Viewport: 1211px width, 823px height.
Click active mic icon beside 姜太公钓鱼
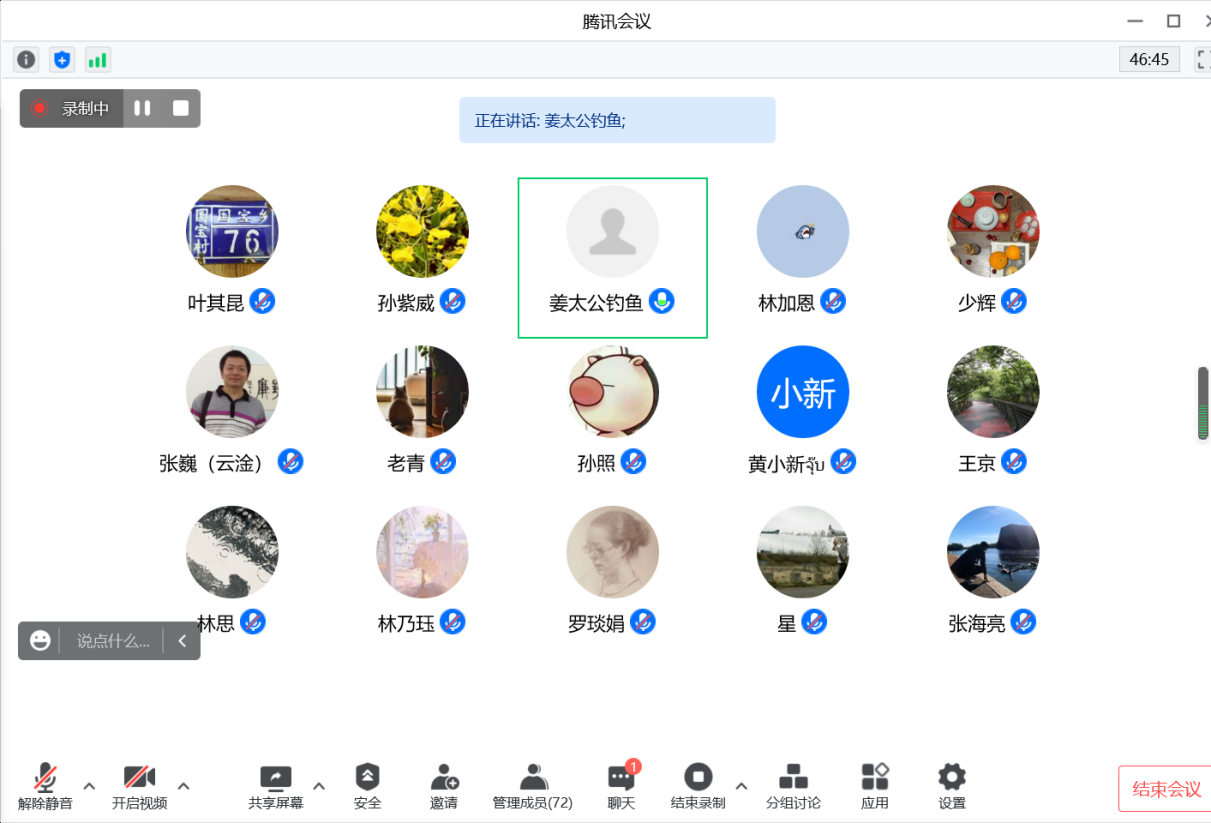(x=661, y=300)
